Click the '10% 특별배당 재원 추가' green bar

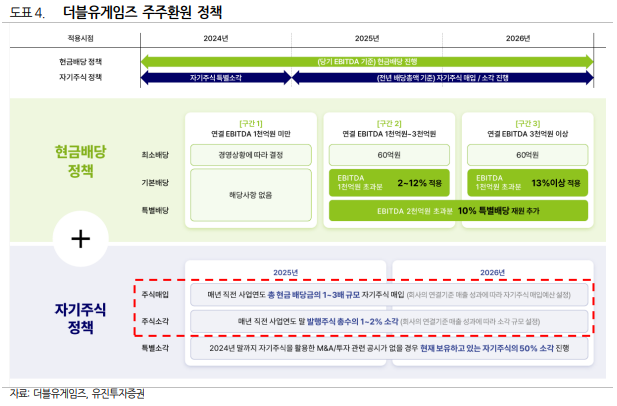(x=458, y=211)
